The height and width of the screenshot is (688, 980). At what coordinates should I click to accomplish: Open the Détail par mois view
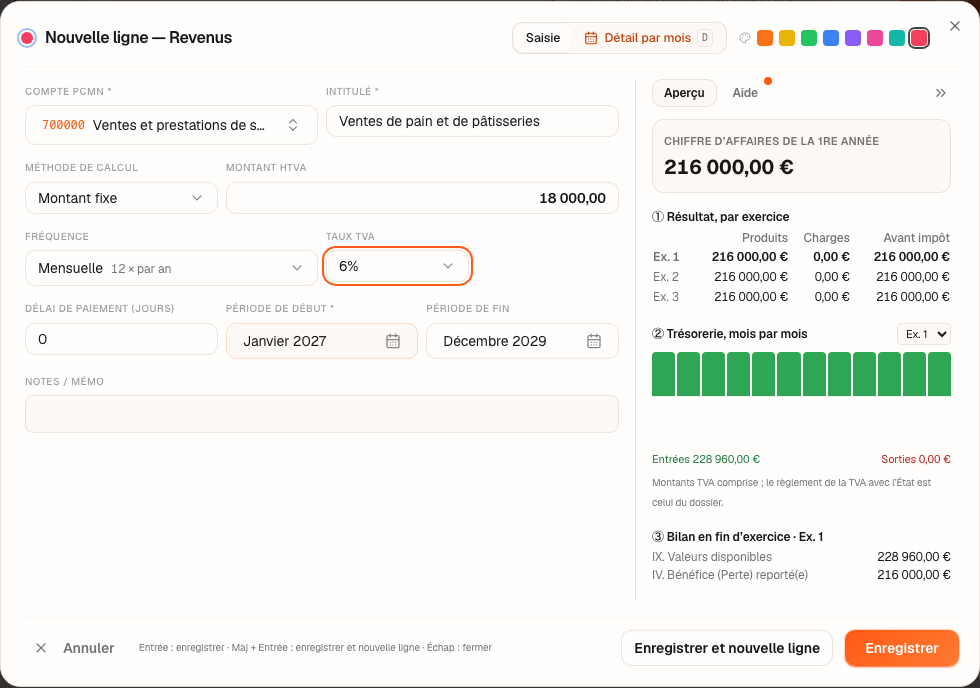tap(648, 38)
